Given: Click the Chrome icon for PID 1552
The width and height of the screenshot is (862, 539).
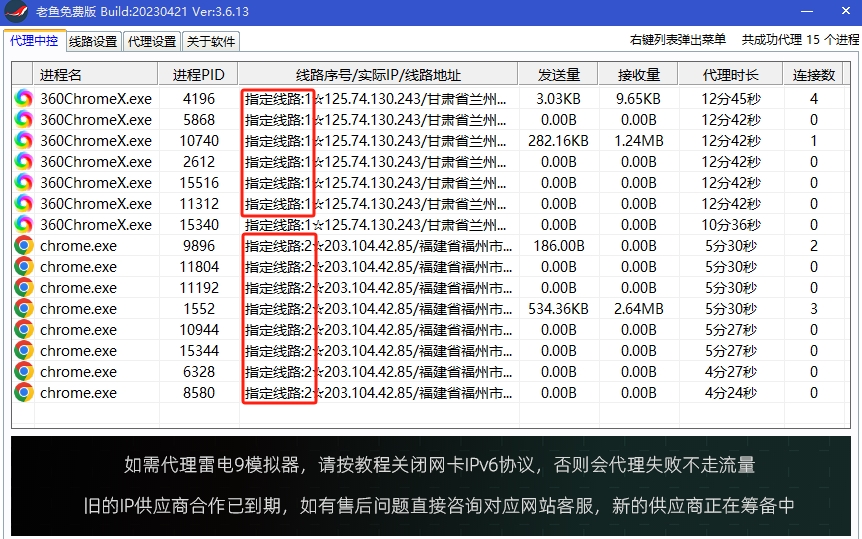Looking at the screenshot, I should 24,309.
